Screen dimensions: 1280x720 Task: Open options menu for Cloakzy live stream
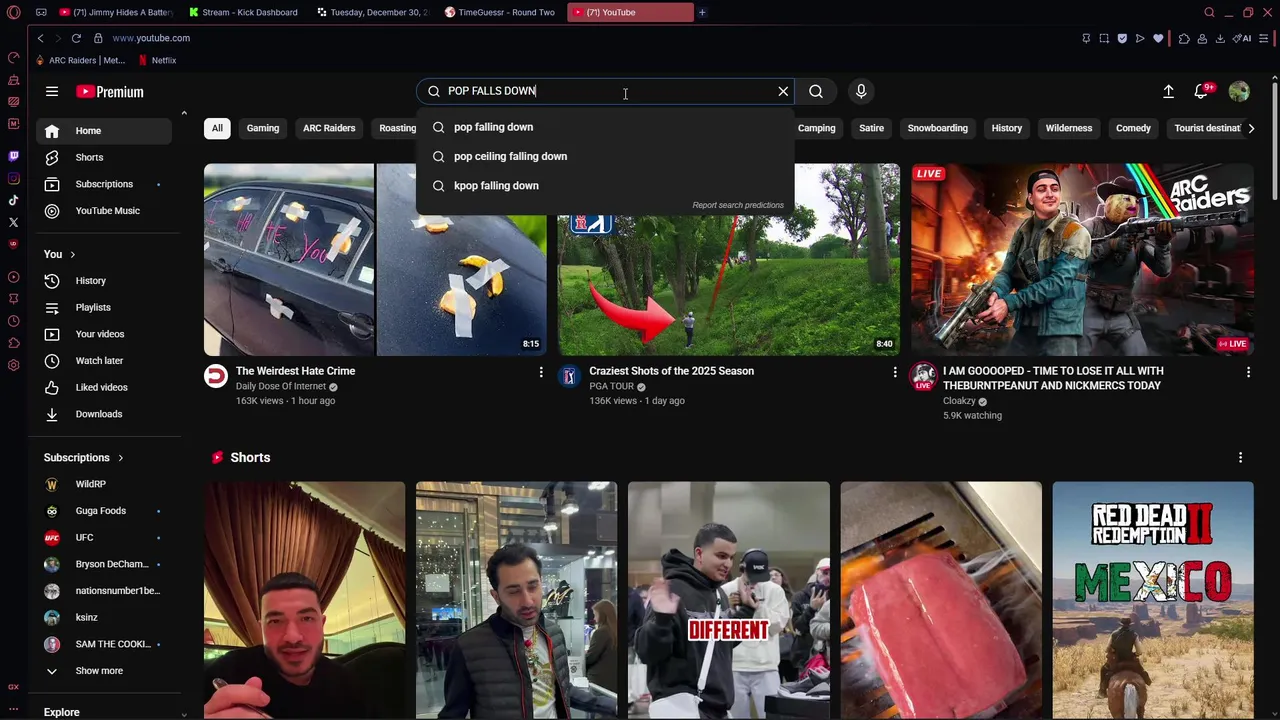(1248, 372)
